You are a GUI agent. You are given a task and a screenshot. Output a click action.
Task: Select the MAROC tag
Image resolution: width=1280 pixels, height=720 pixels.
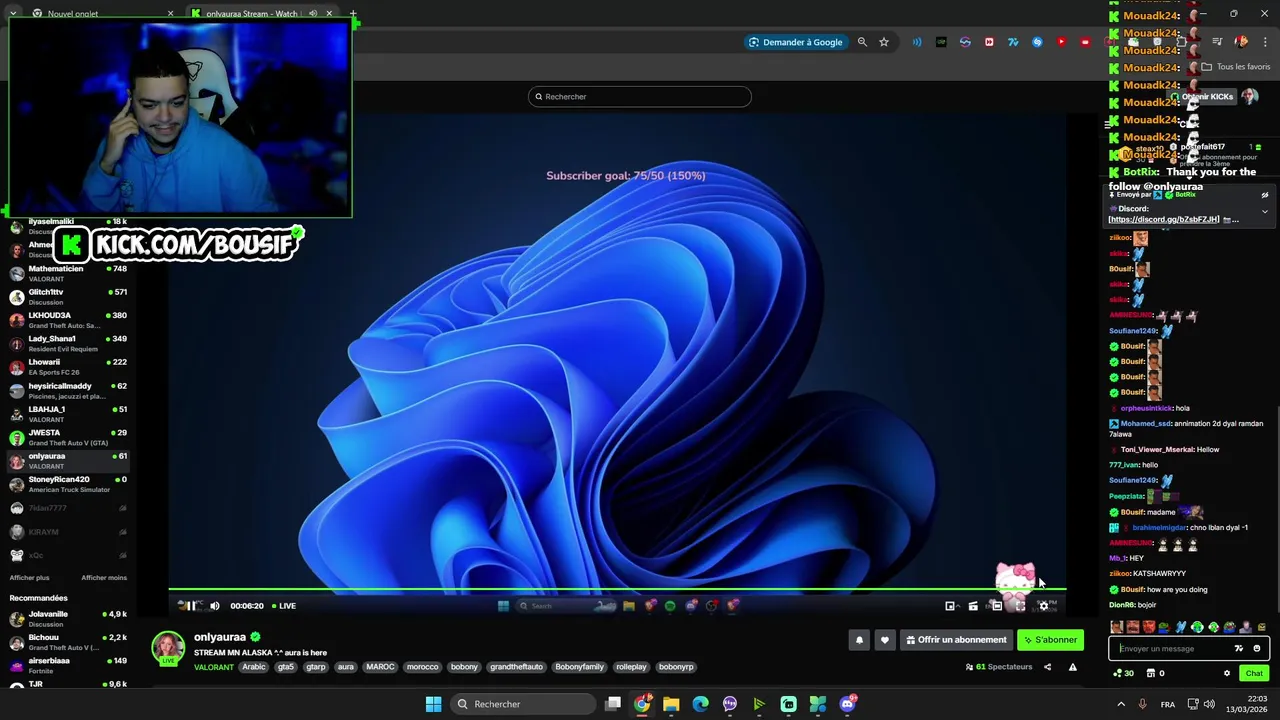click(380, 667)
